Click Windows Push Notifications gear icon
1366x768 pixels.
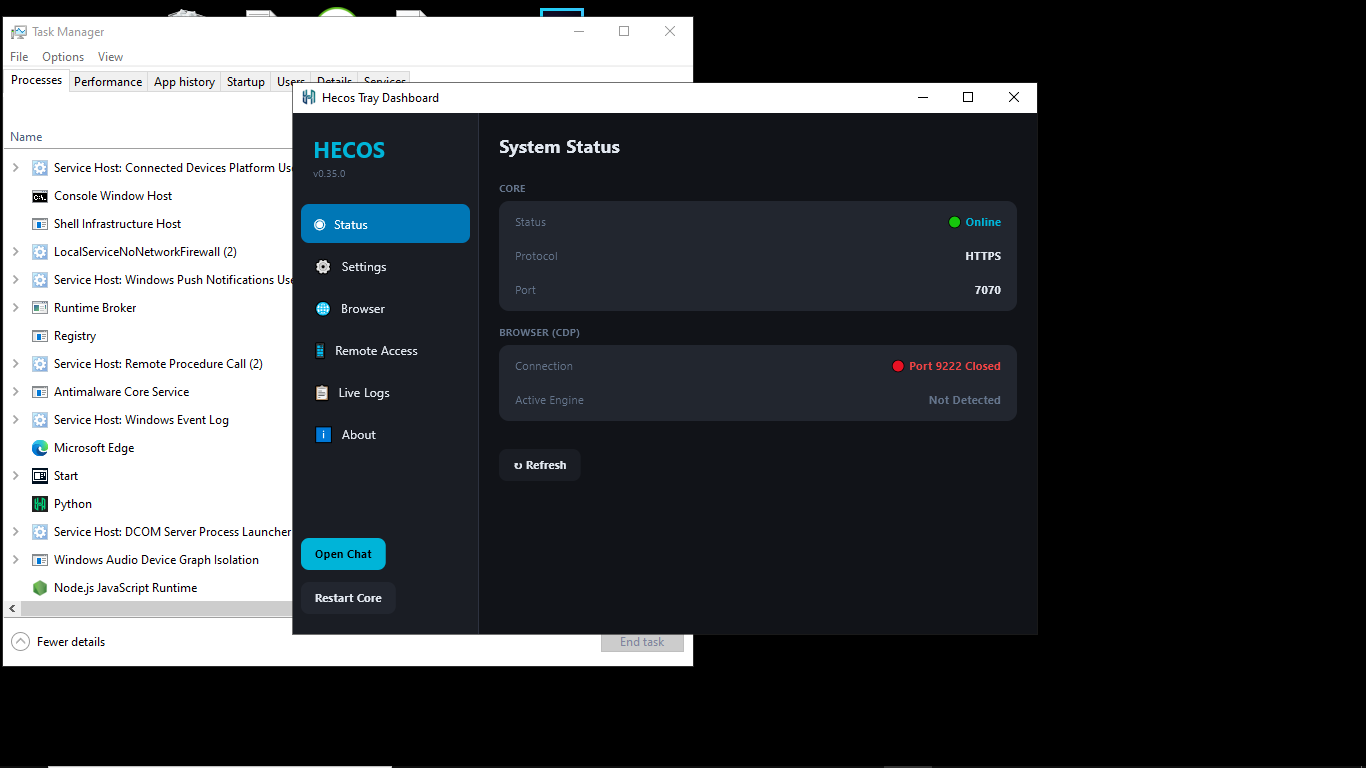(40, 280)
